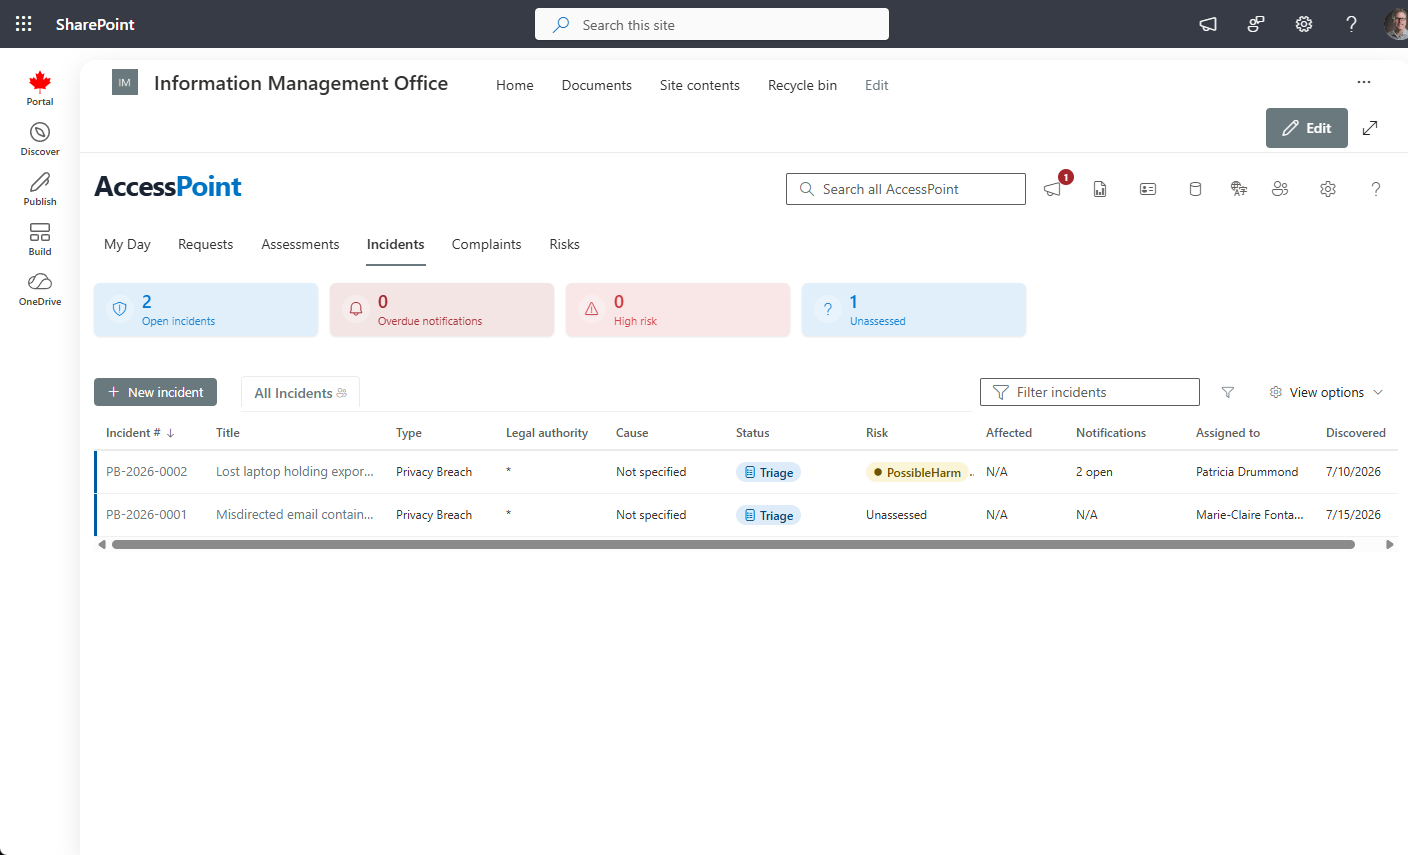Click the table scrollbar left arrow
Screen dimensions: 1408x855
(101, 545)
